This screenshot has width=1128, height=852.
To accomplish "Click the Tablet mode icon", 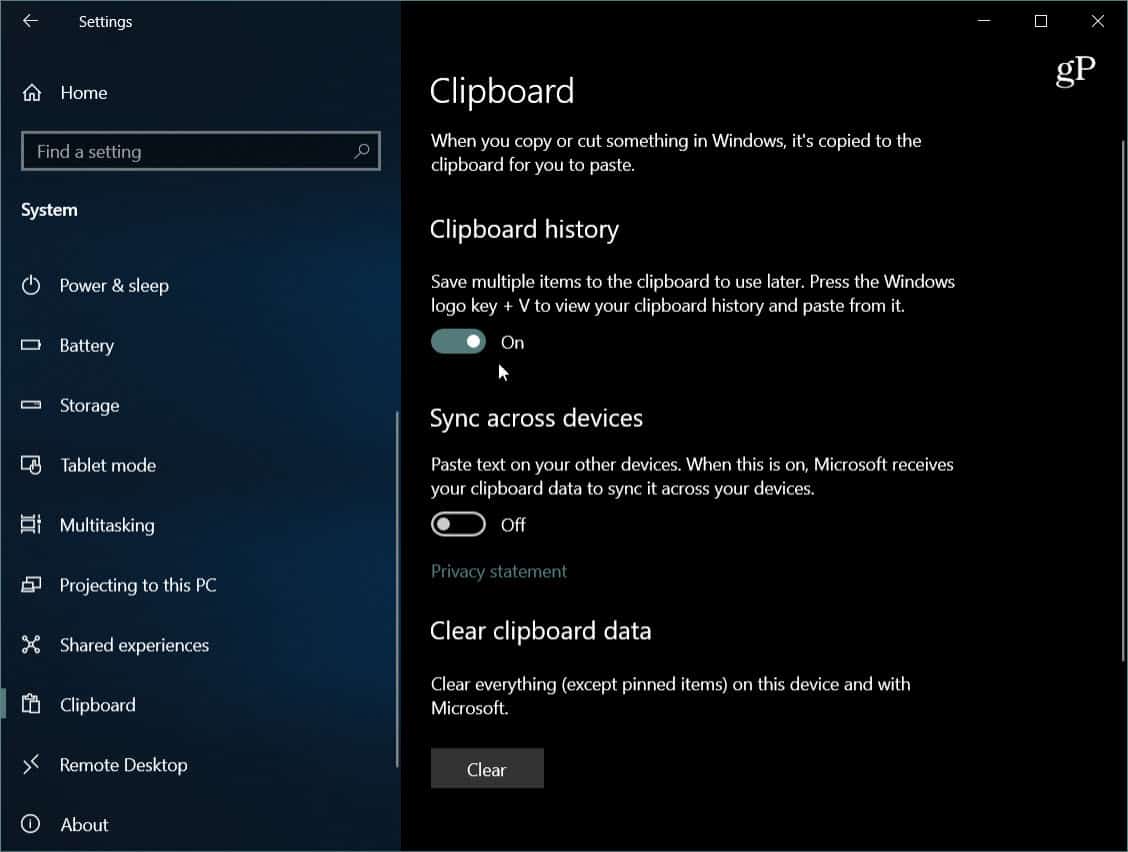I will coord(31,465).
